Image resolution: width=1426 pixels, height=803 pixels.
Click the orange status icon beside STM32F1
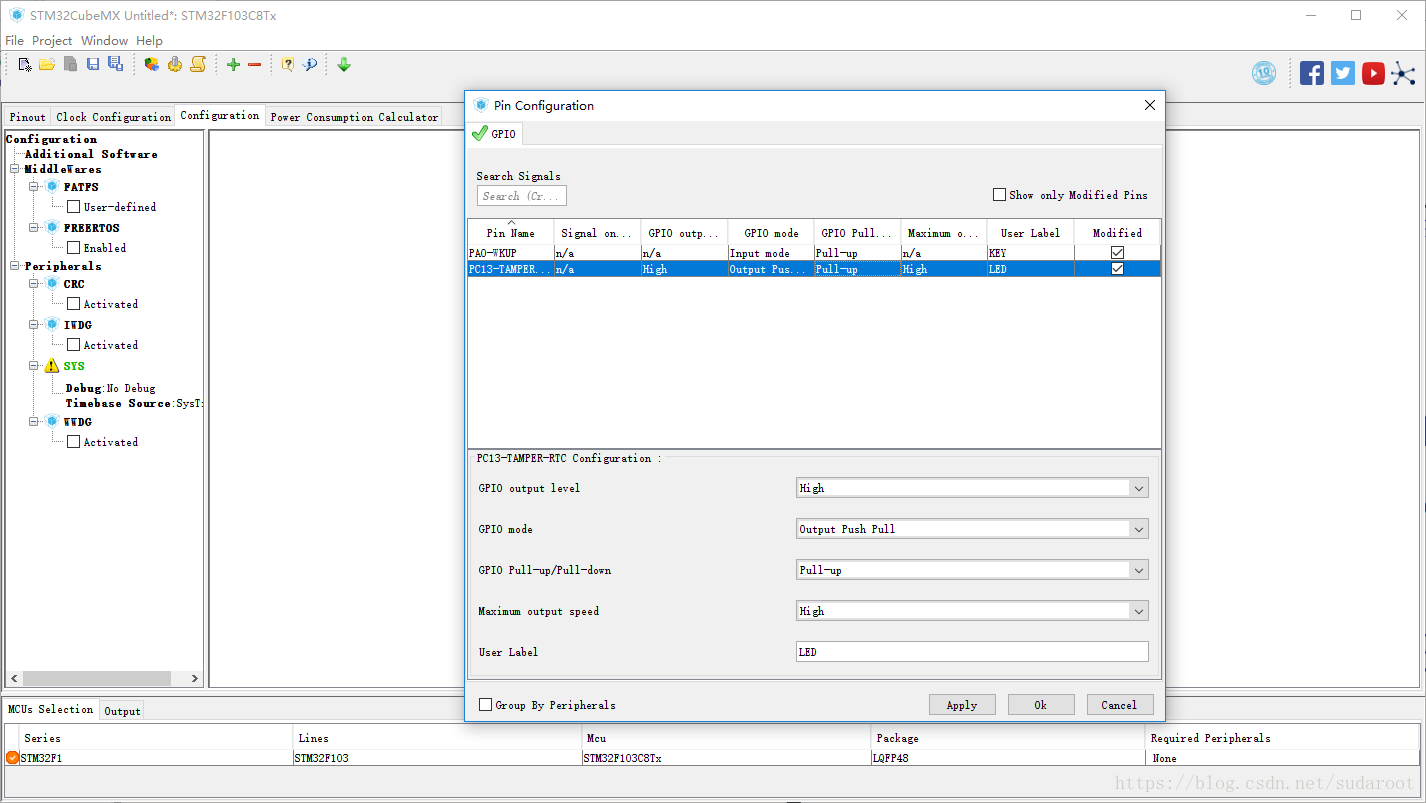(12, 758)
